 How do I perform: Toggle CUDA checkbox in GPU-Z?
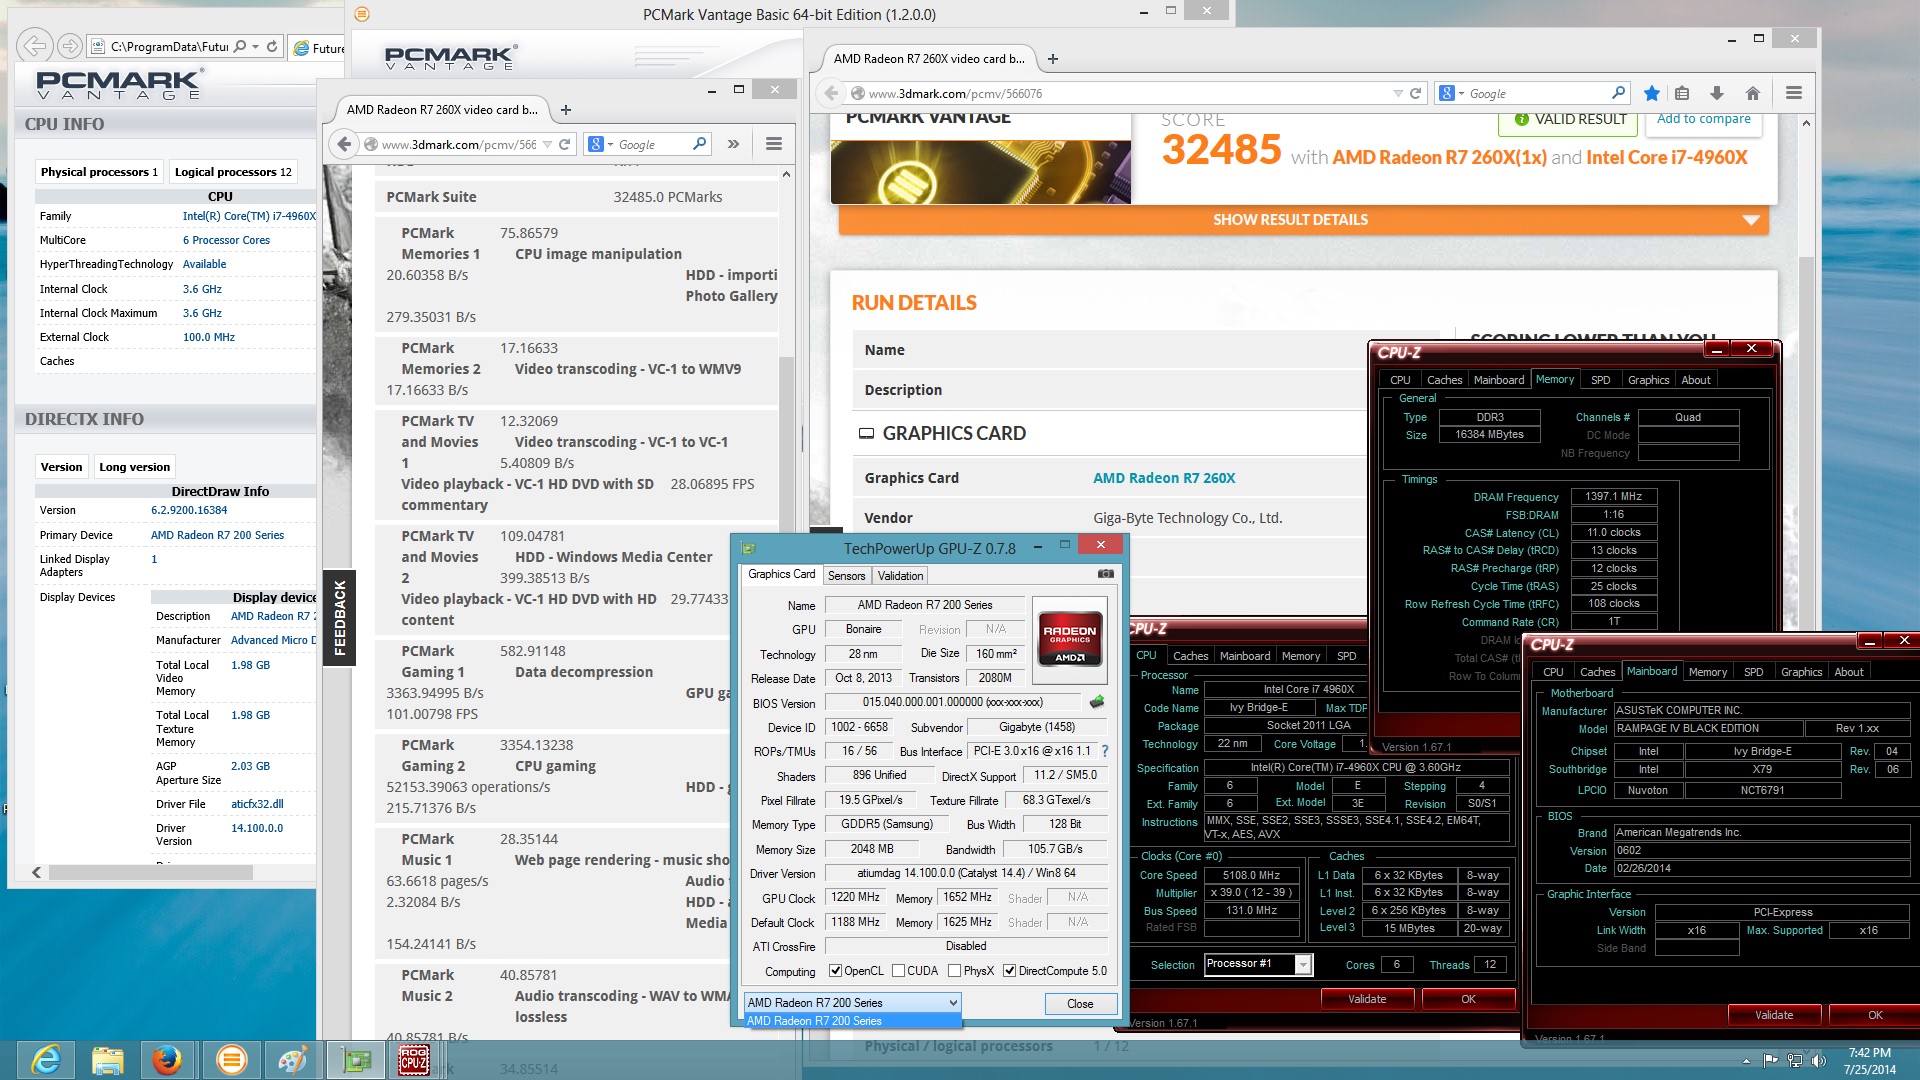(898, 971)
